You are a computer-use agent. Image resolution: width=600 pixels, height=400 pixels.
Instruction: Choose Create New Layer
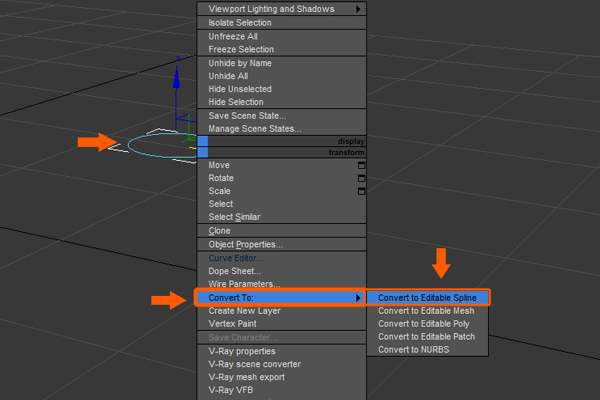(x=282, y=311)
